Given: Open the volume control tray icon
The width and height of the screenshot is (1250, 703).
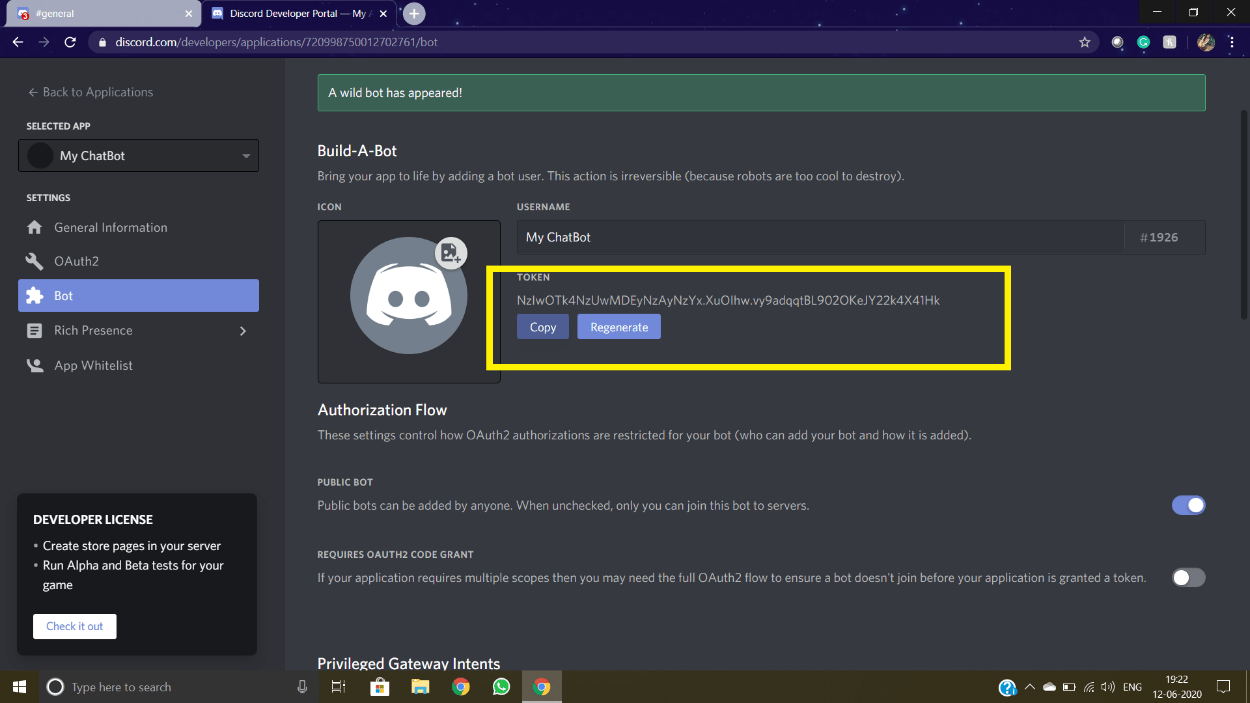Looking at the screenshot, I should (1108, 687).
